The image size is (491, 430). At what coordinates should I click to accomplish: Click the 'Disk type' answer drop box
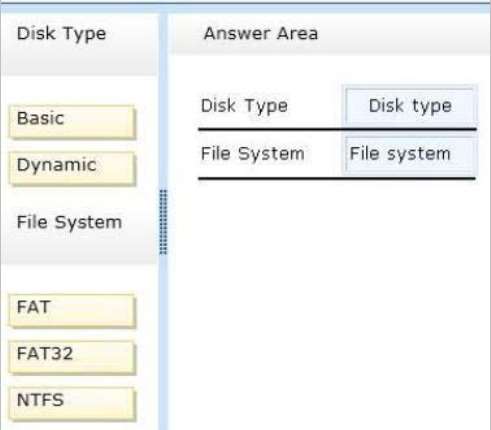coord(410,106)
